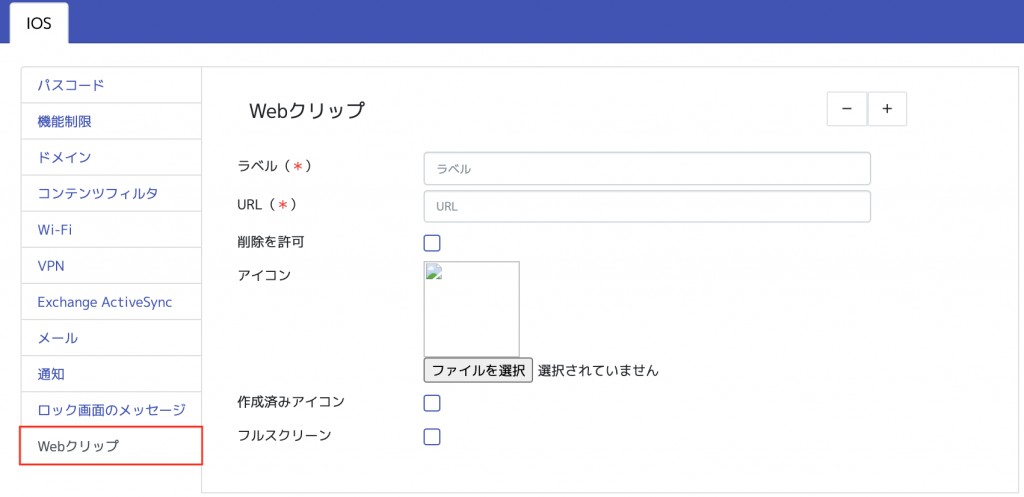Click the plus button to add Webクリップ
The image size is (1024, 497).
point(887,109)
